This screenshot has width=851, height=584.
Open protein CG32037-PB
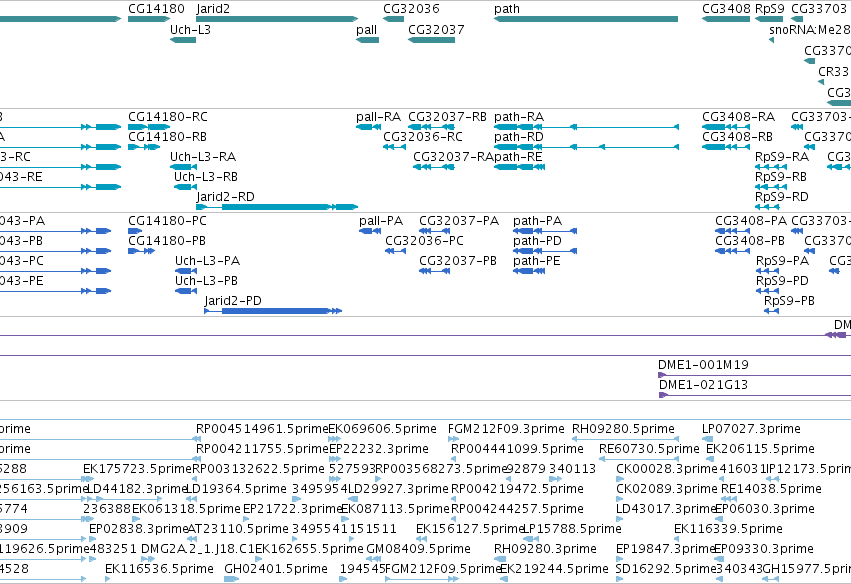pos(458,261)
